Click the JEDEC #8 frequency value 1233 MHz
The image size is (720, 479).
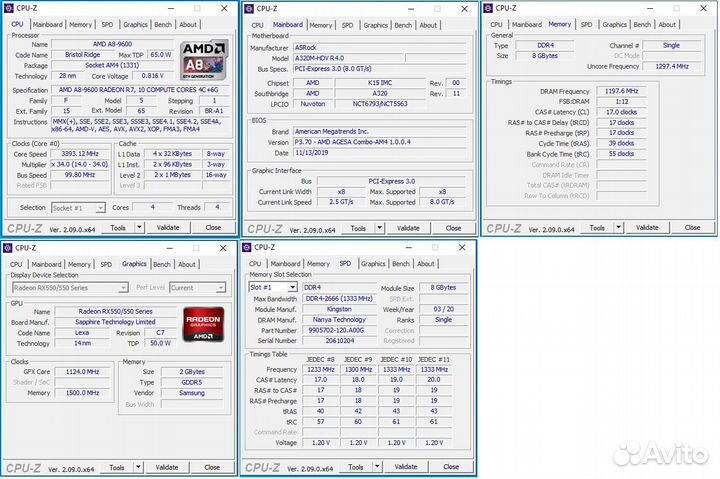(x=321, y=369)
